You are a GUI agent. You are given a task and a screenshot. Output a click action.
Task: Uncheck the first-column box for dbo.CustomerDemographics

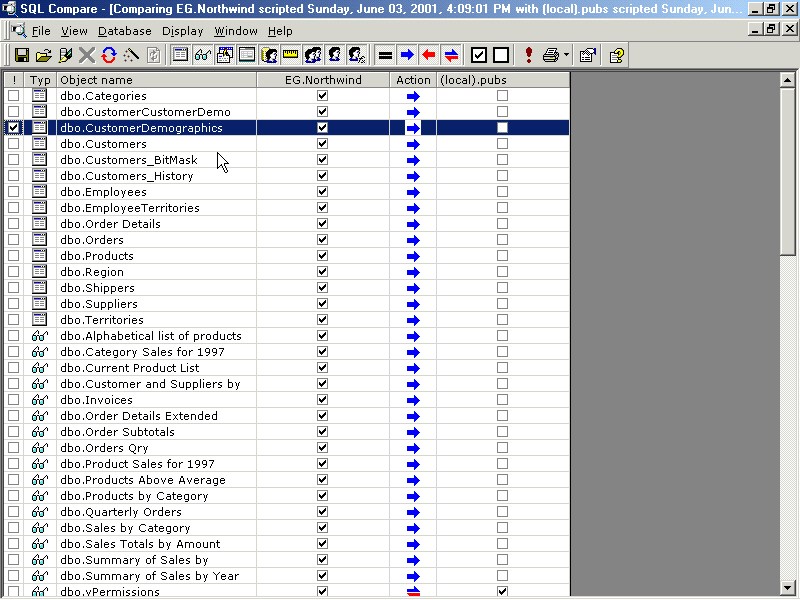13,128
